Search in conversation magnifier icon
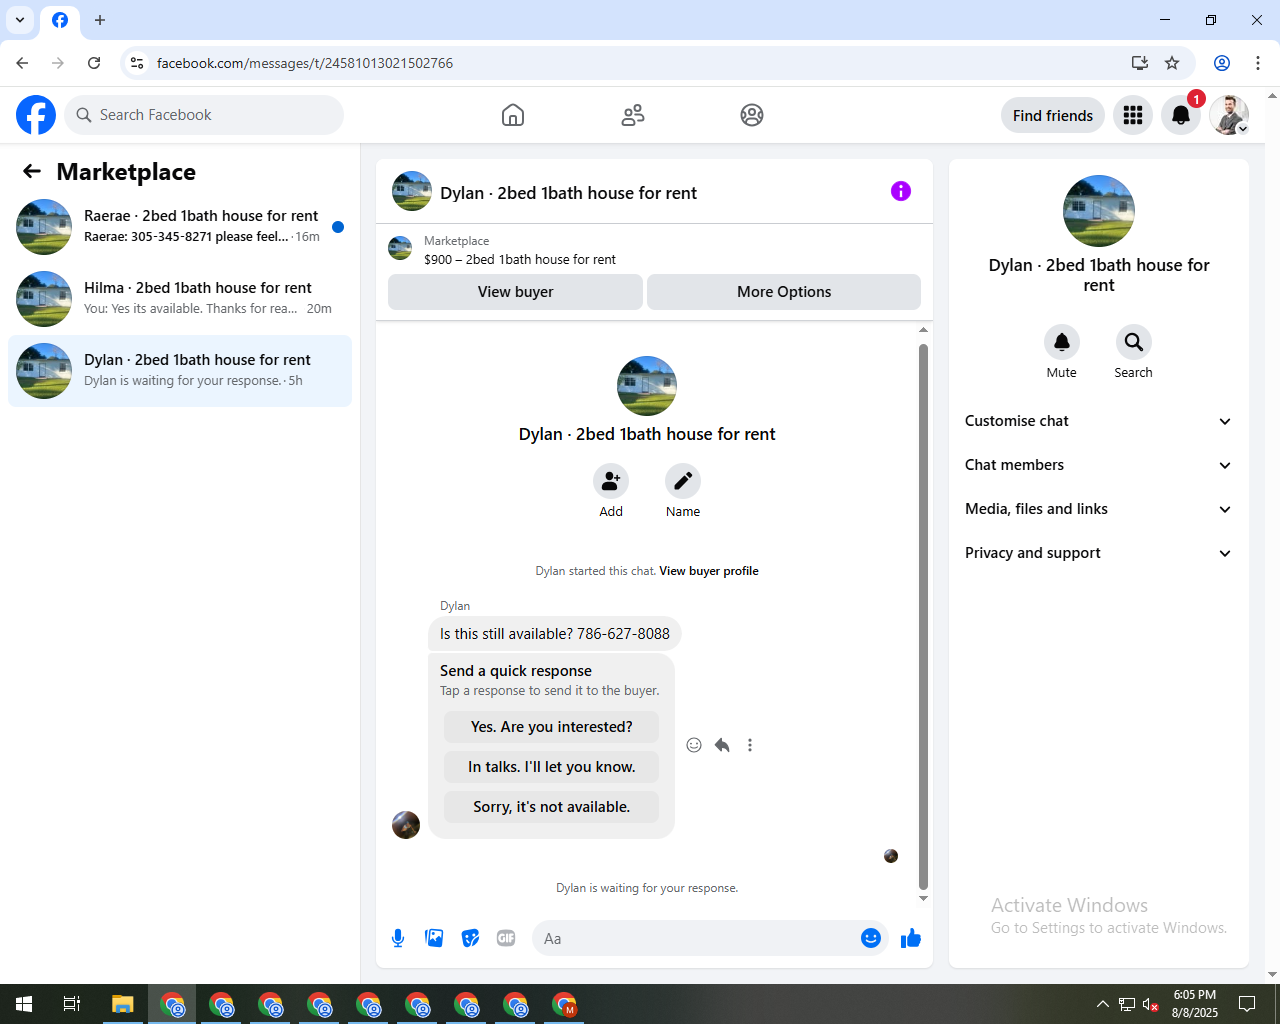 tap(1134, 342)
